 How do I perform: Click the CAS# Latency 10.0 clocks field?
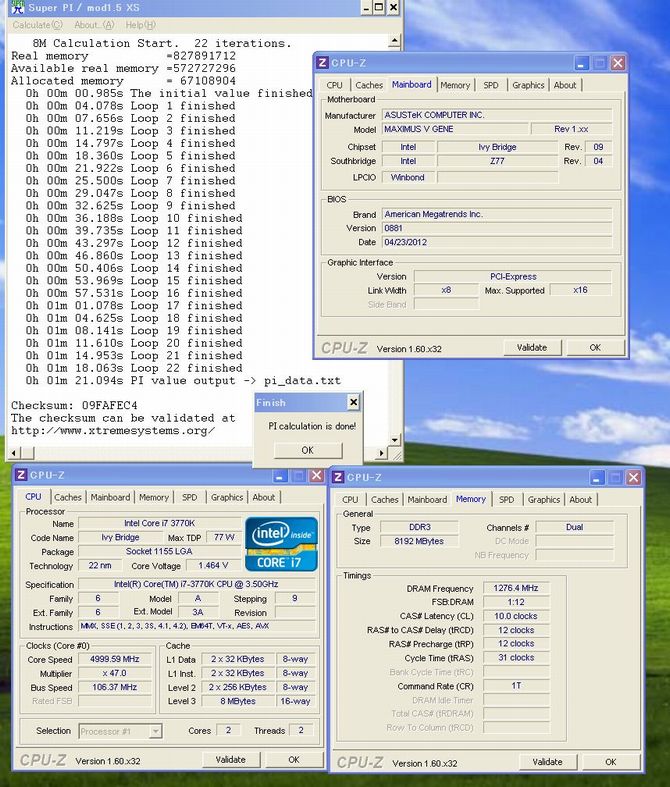click(x=516, y=616)
